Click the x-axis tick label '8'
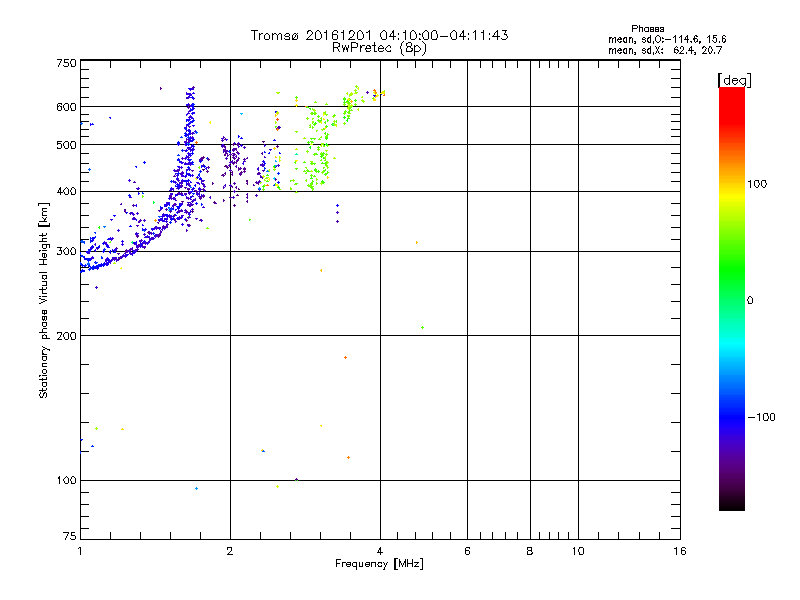Image resolution: width=800 pixels, height=600 pixels. click(x=530, y=551)
